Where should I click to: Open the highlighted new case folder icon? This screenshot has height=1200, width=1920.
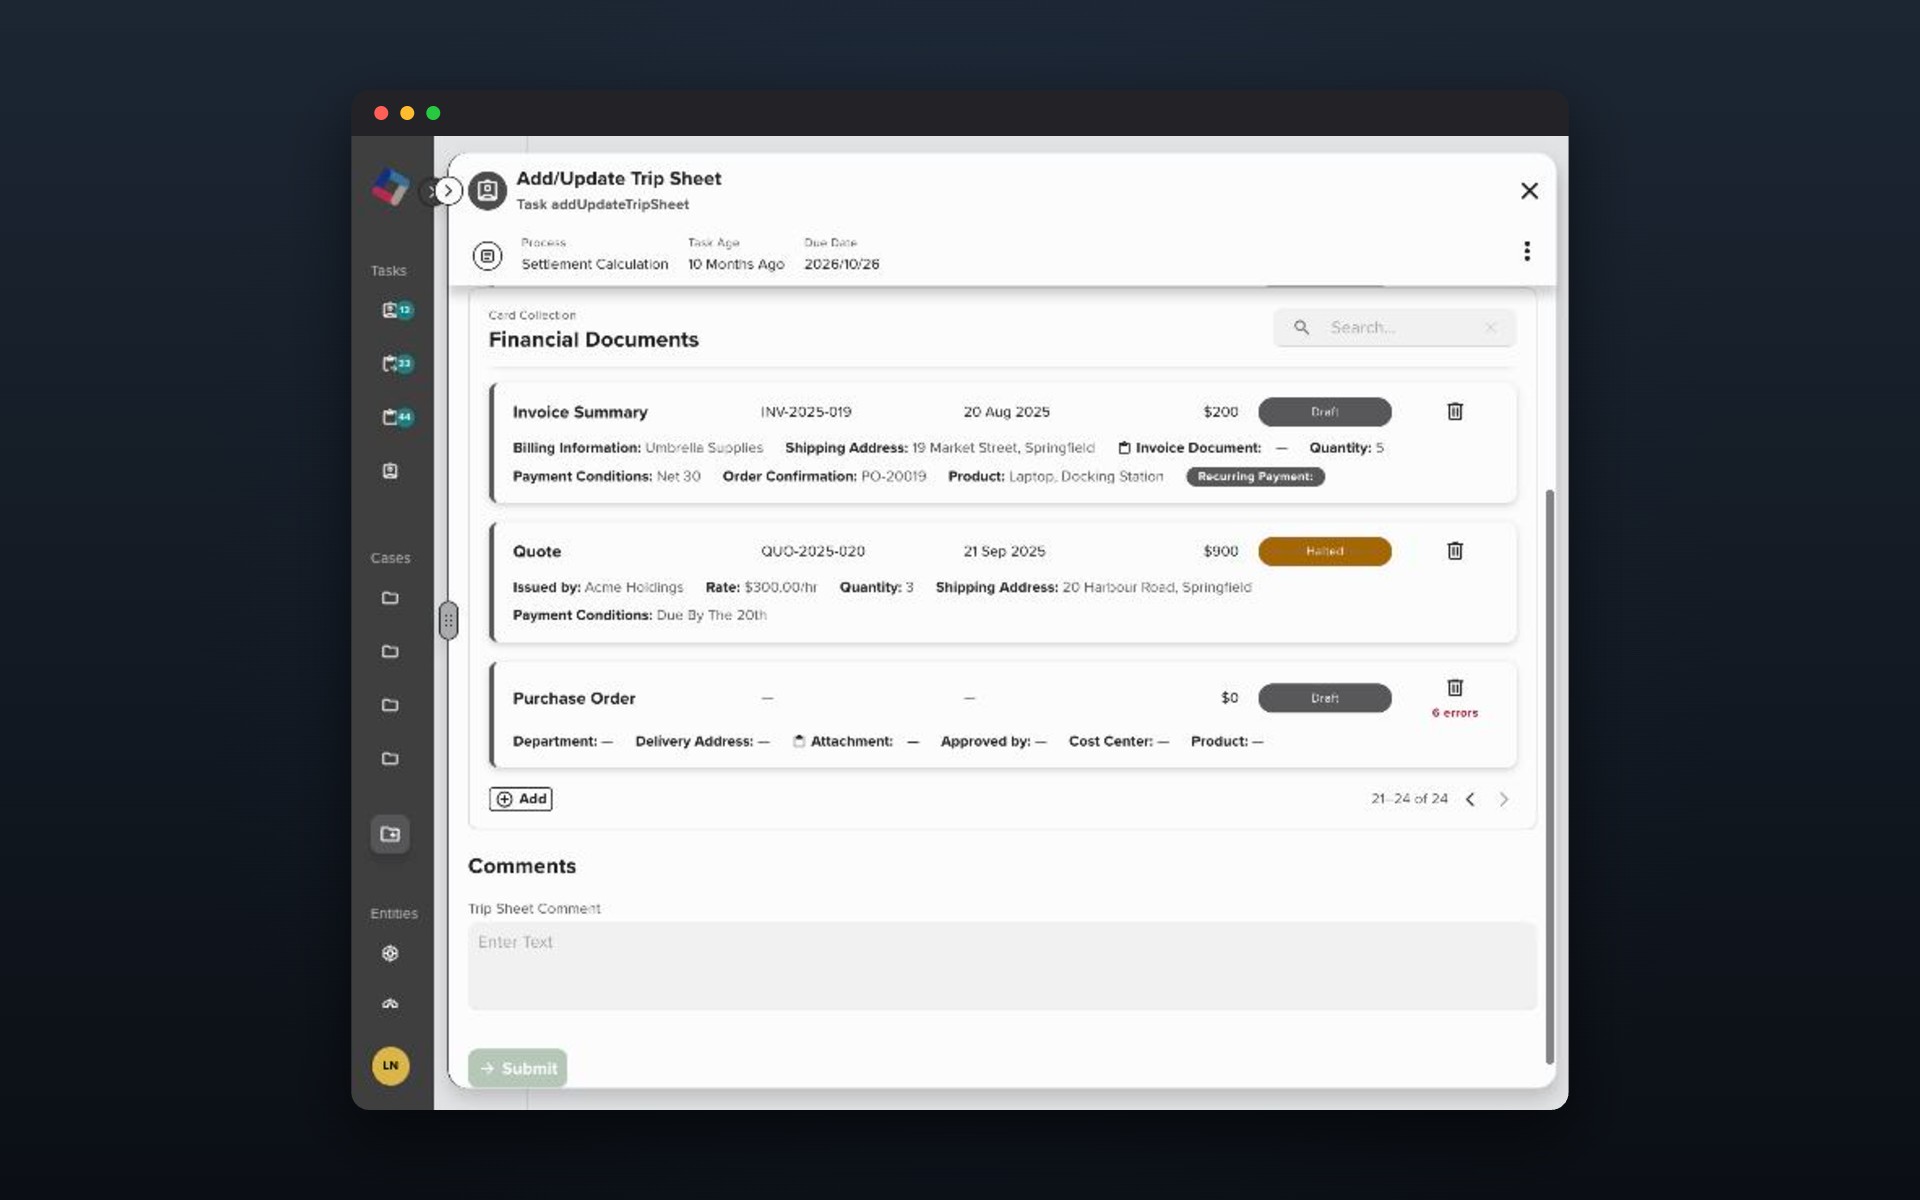[x=390, y=834]
